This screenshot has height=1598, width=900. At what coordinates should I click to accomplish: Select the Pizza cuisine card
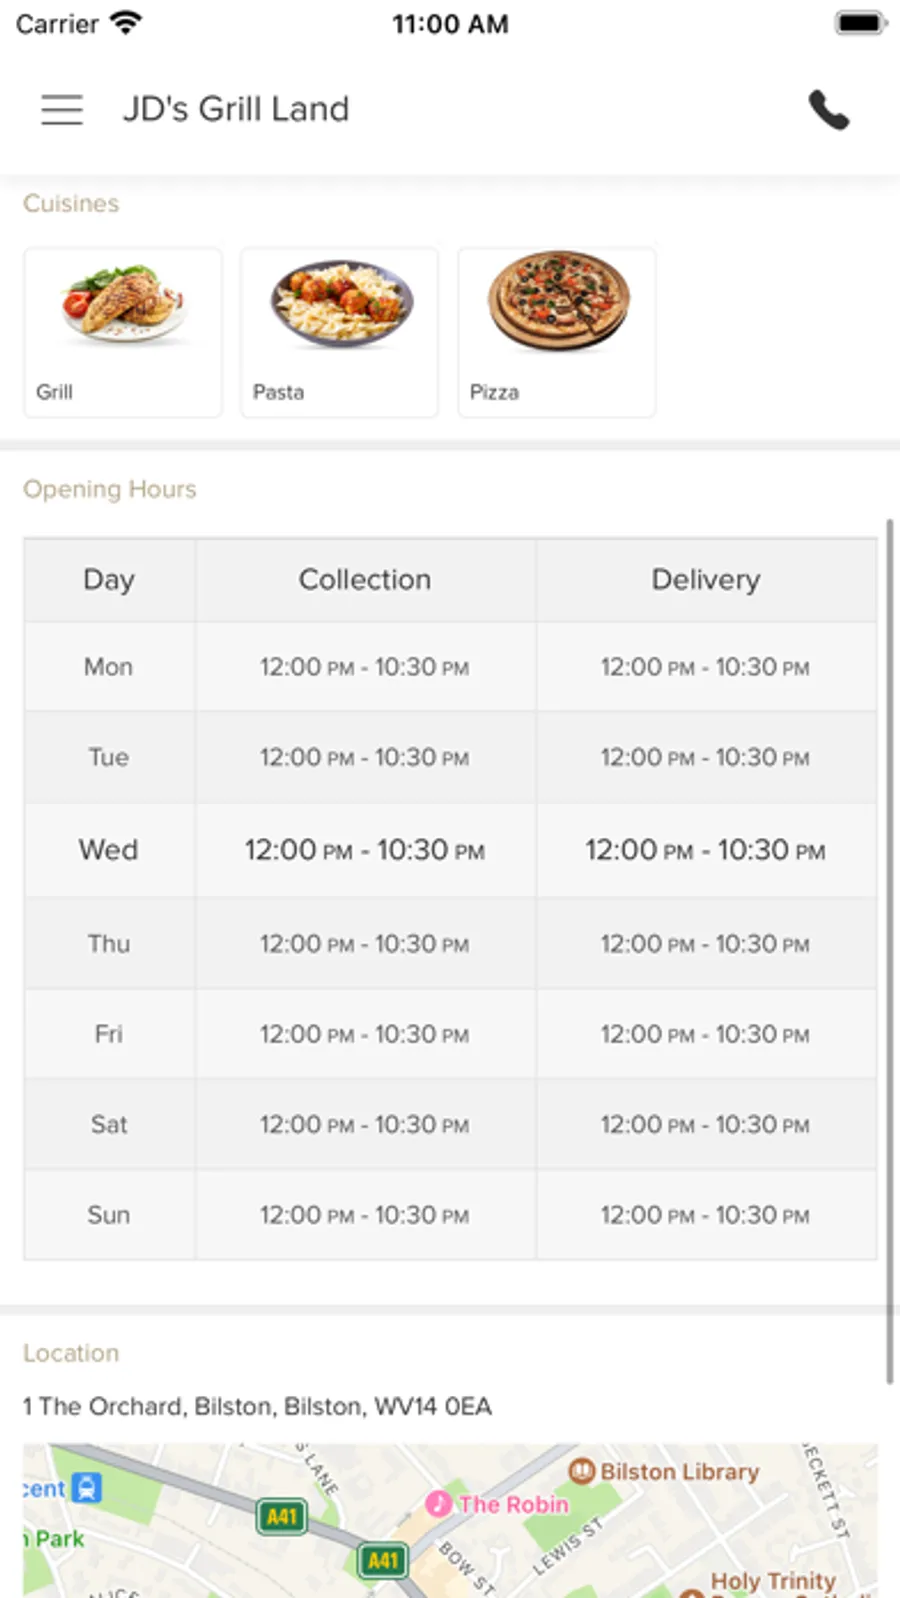pos(556,332)
